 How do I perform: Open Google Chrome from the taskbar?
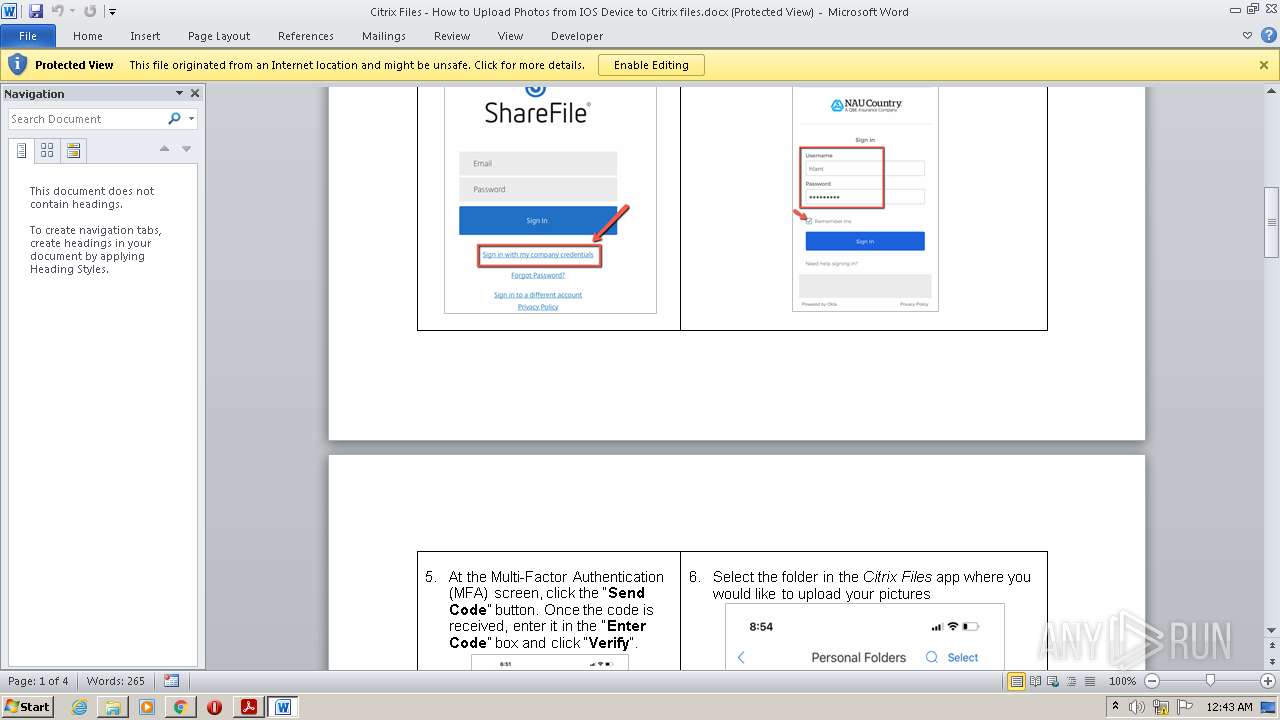[x=180, y=707]
